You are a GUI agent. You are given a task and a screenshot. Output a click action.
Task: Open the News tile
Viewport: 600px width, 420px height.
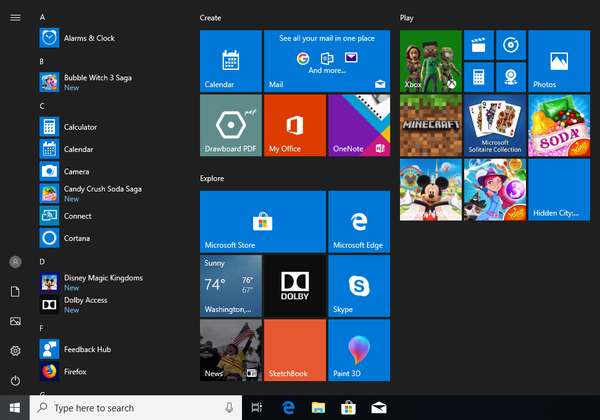pyautogui.click(x=231, y=350)
